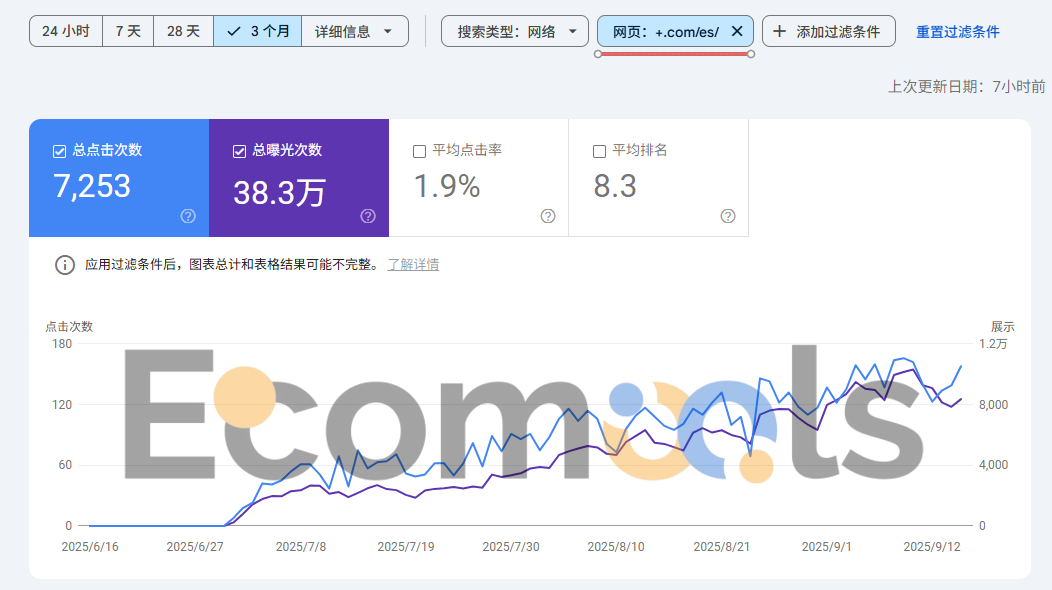Click plus icon to add filter
1052x590 pixels.
[x=780, y=31]
